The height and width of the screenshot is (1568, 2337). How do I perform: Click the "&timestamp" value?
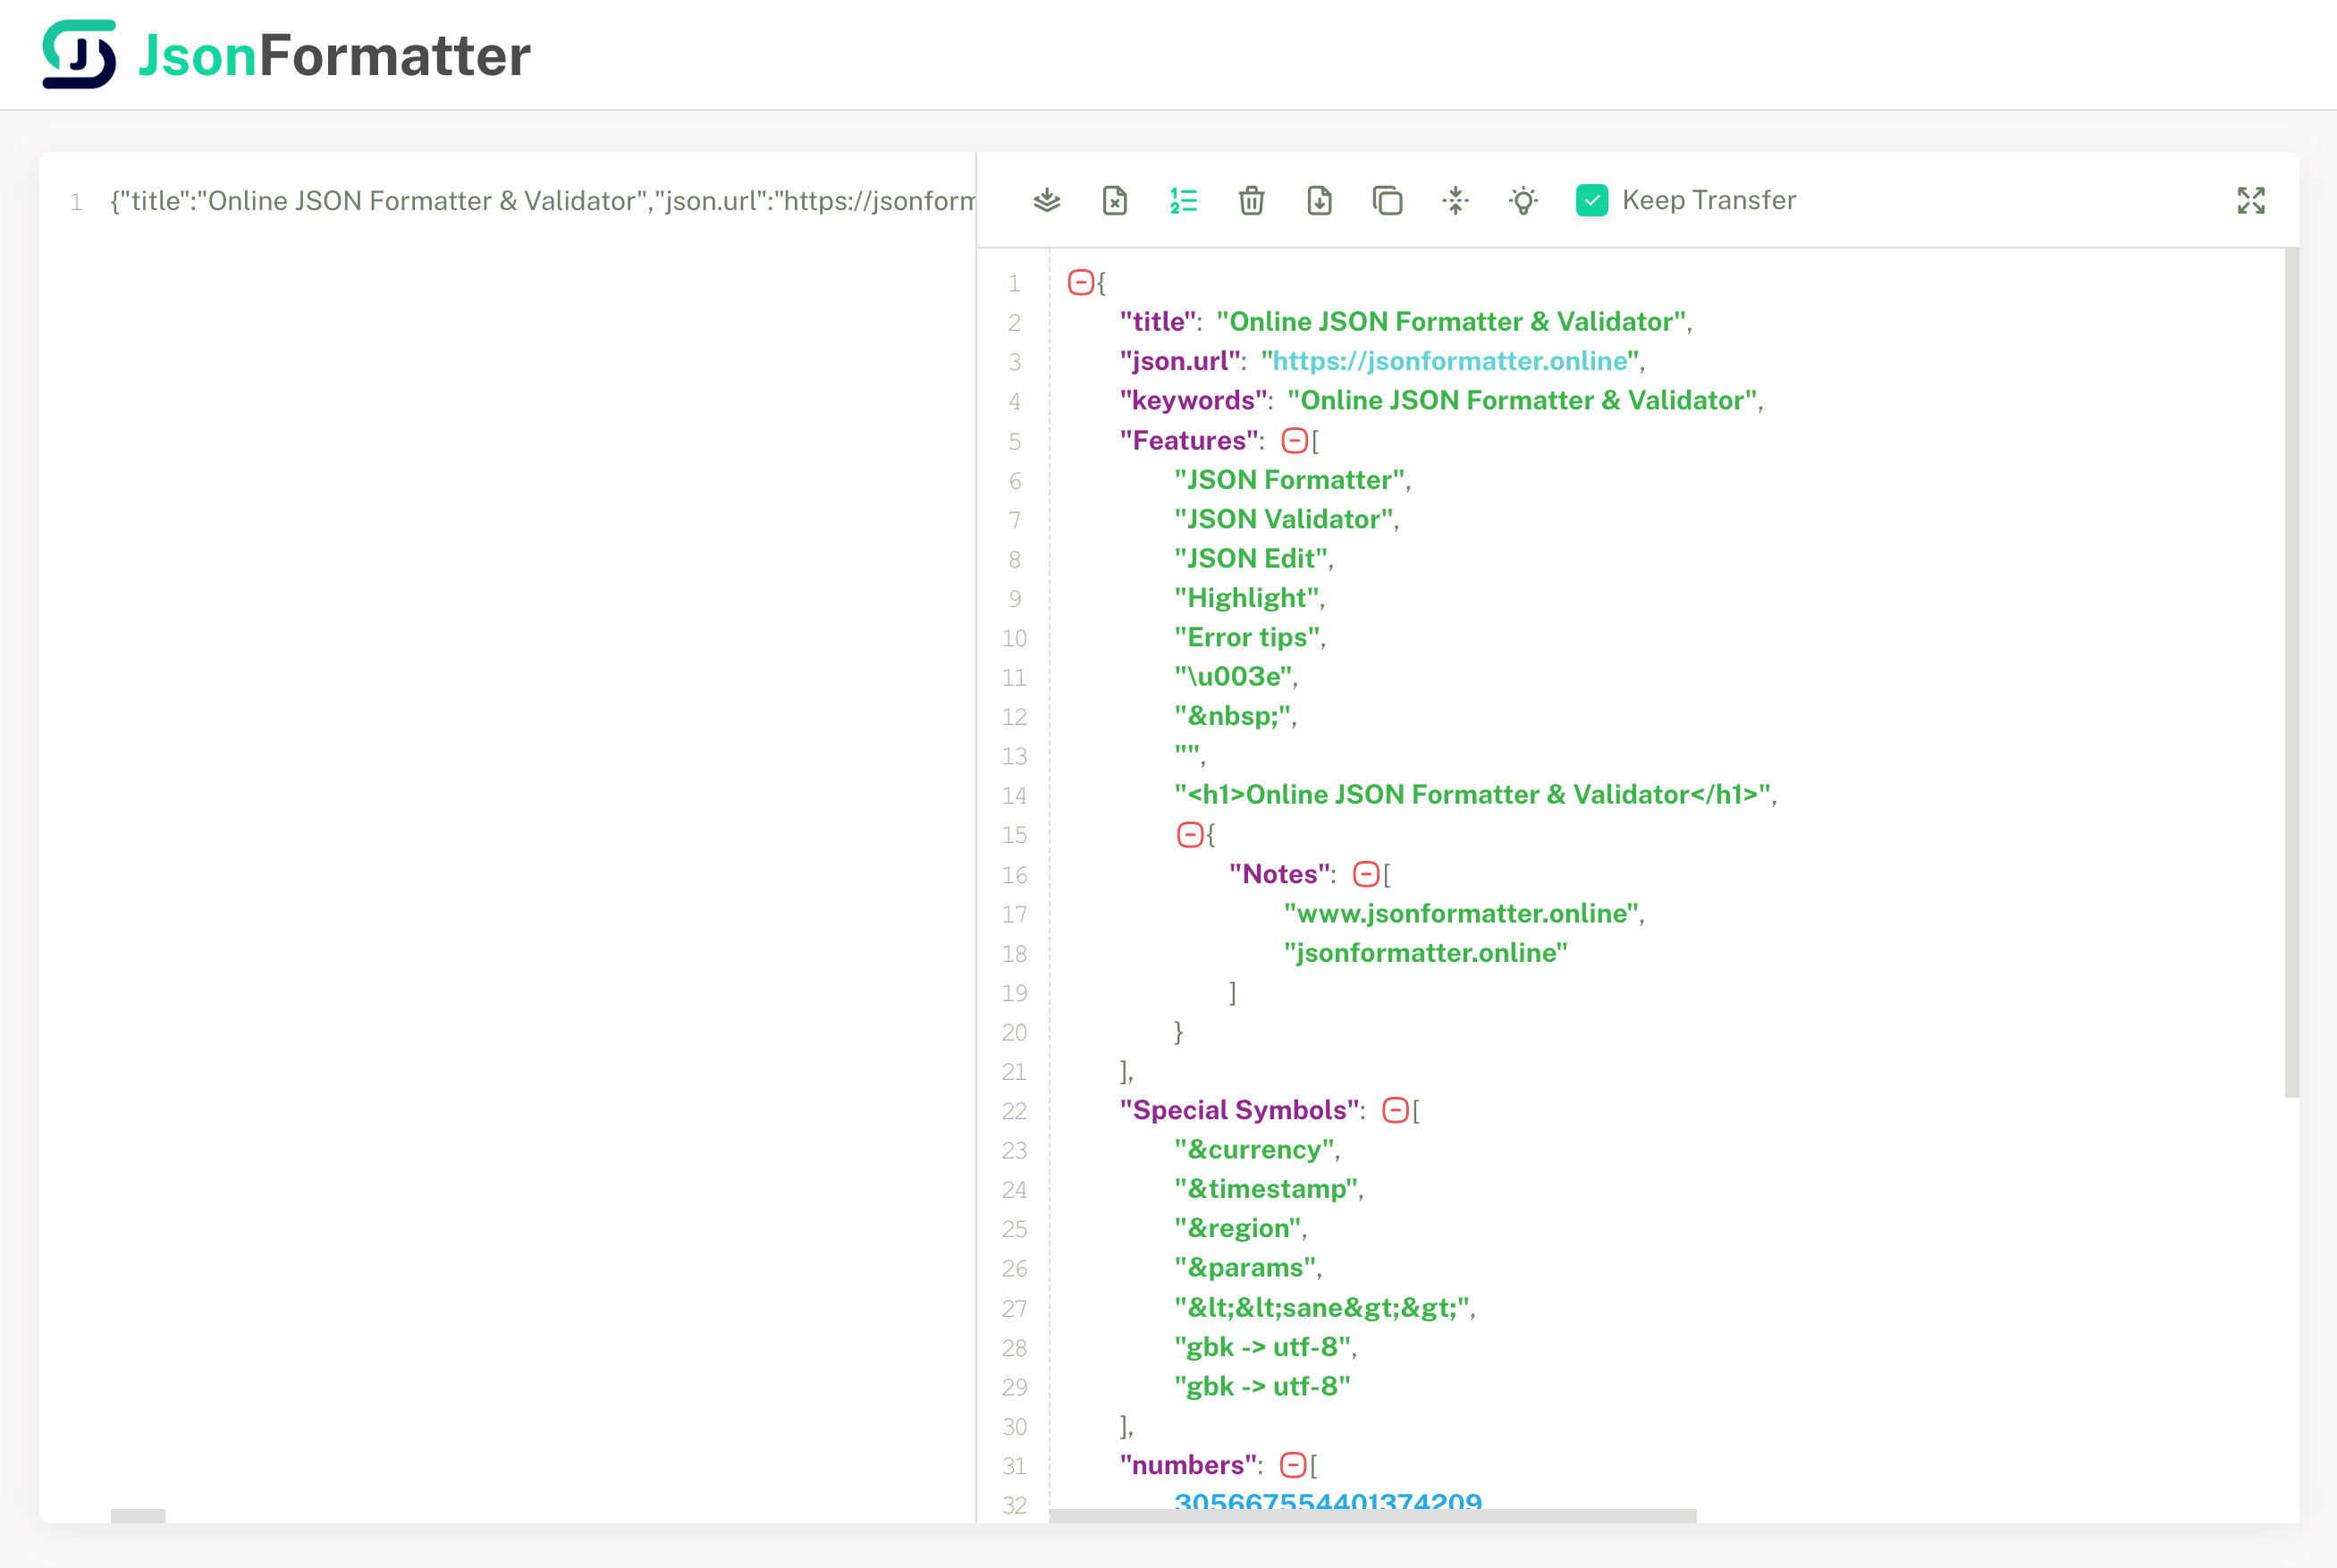1267,1189
